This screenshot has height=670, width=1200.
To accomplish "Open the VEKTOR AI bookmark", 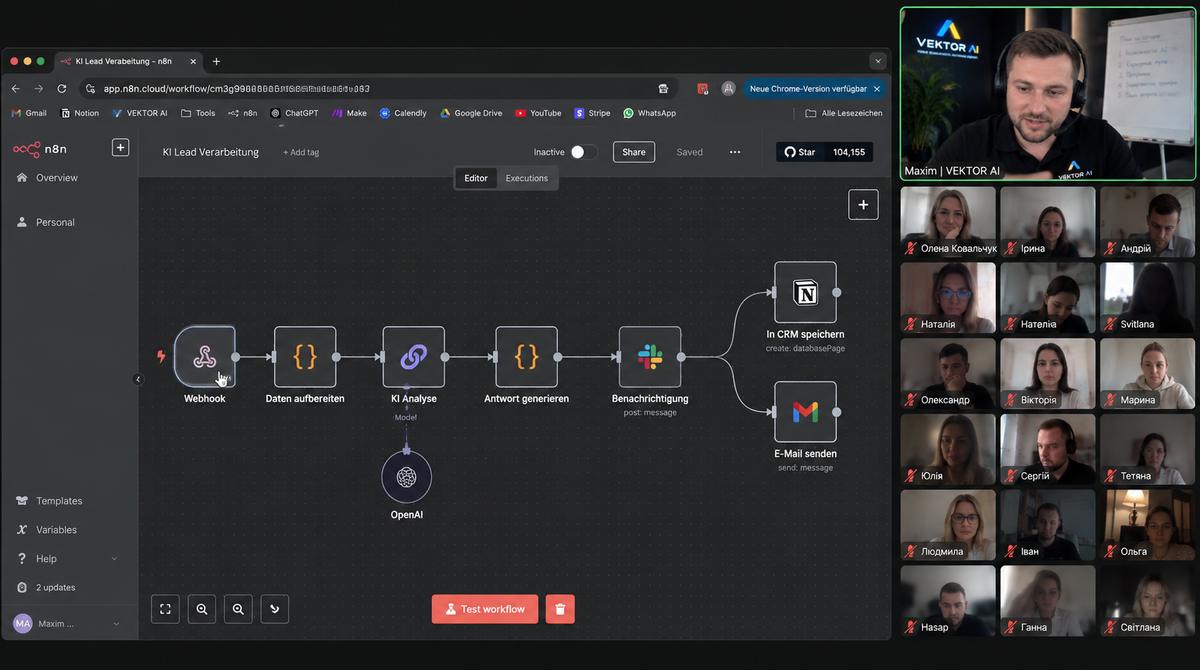I will click(140, 113).
